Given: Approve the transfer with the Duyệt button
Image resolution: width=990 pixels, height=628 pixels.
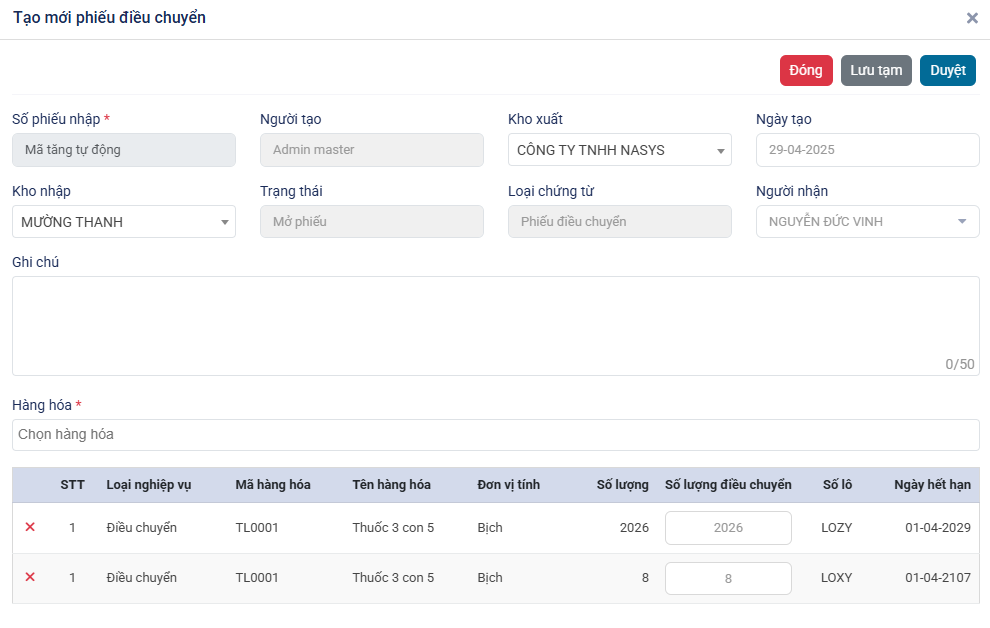Looking at the screenshot, I should (948, 71).
